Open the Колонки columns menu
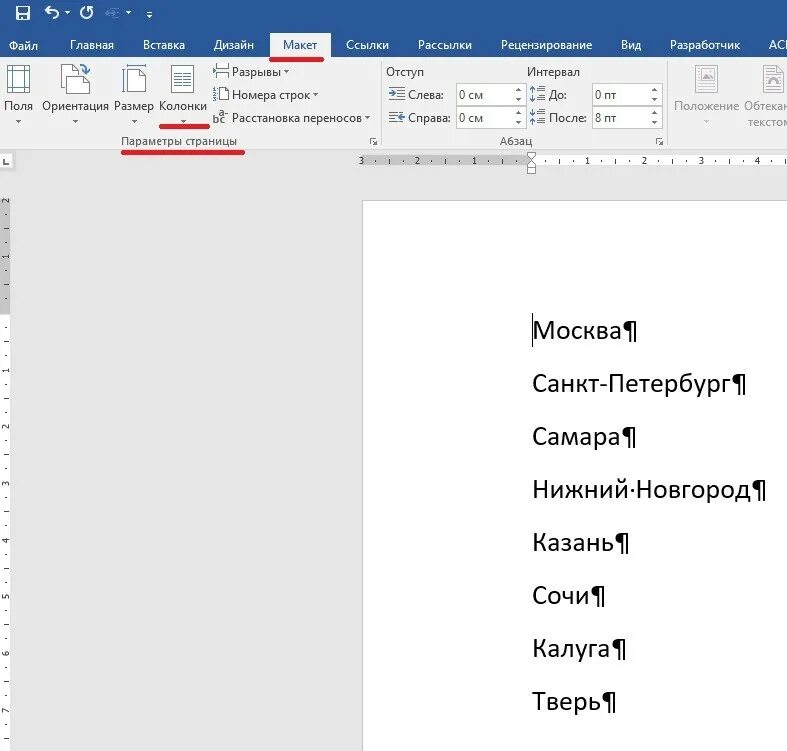 183,94
